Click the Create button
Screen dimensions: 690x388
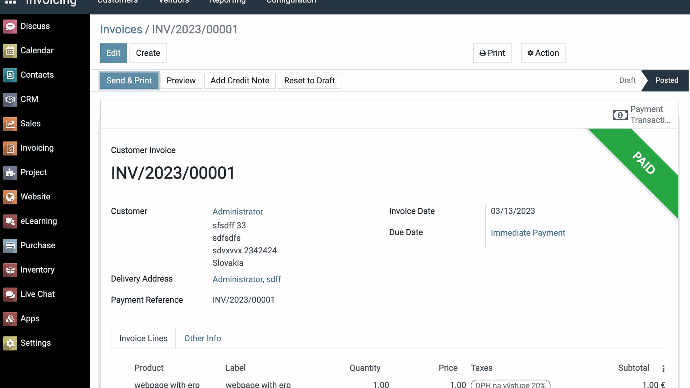pyautogui.click(x=148, y=53)
